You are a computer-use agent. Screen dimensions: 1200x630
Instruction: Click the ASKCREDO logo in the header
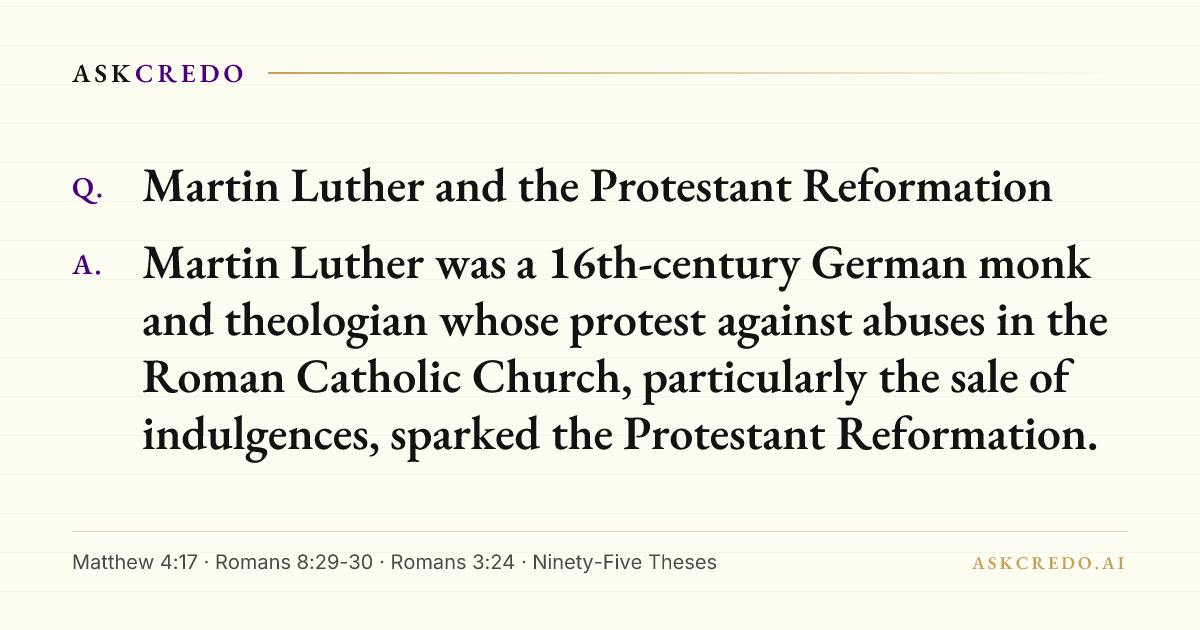pos(158,74)
